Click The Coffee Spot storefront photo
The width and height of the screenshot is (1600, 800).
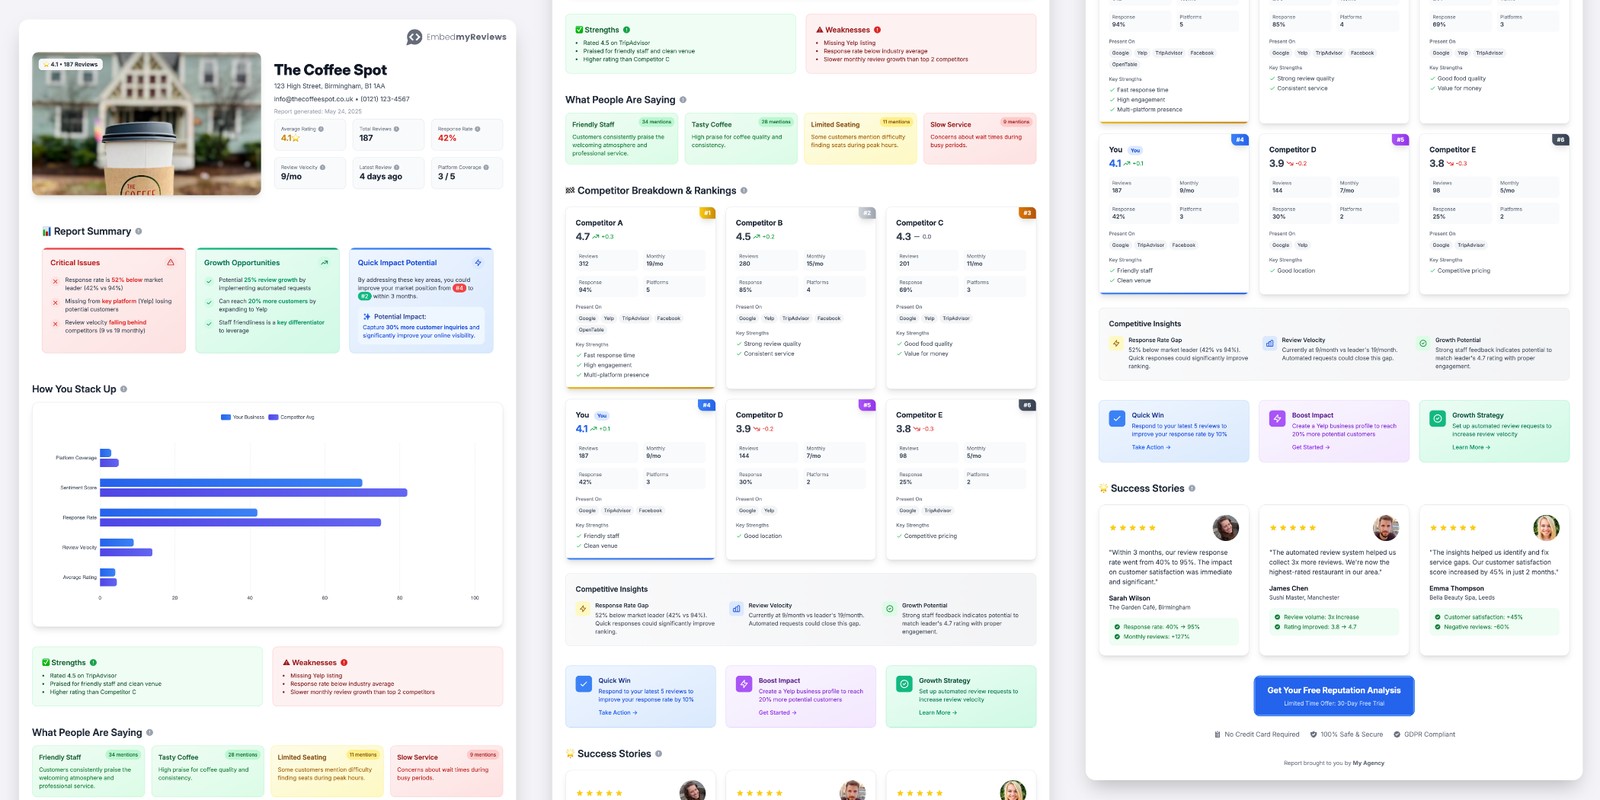(x=146, y=123)
